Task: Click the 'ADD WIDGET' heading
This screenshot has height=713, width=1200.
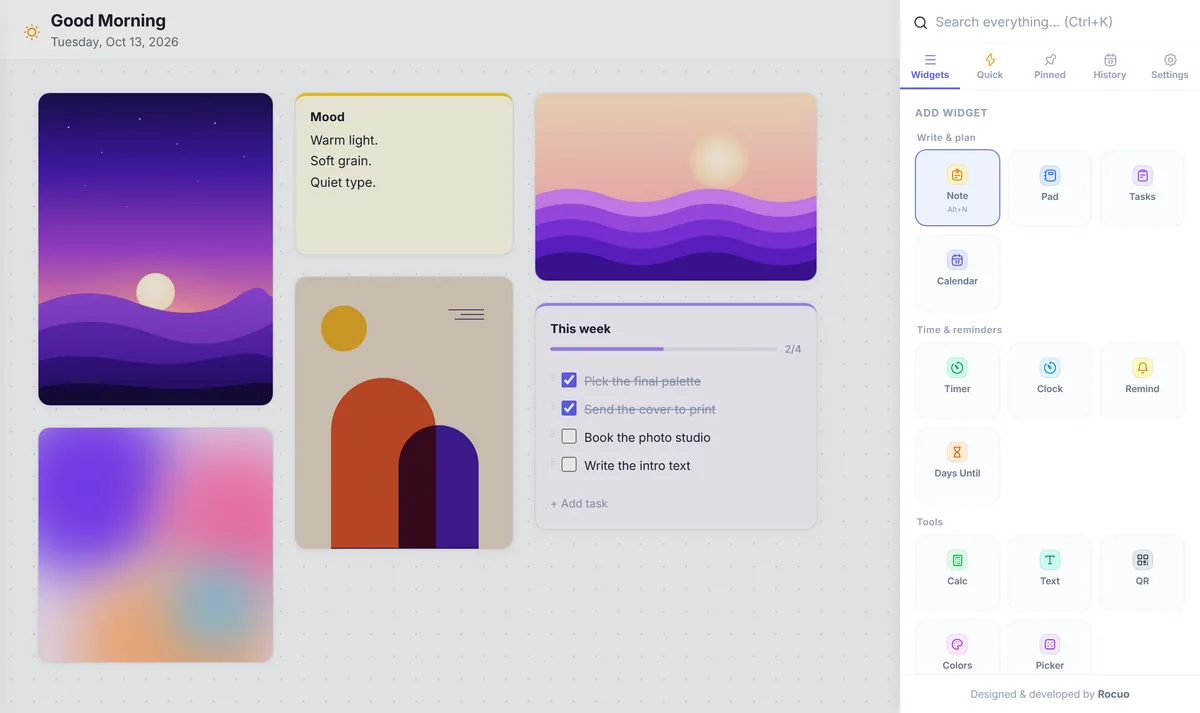Action: 951,113
